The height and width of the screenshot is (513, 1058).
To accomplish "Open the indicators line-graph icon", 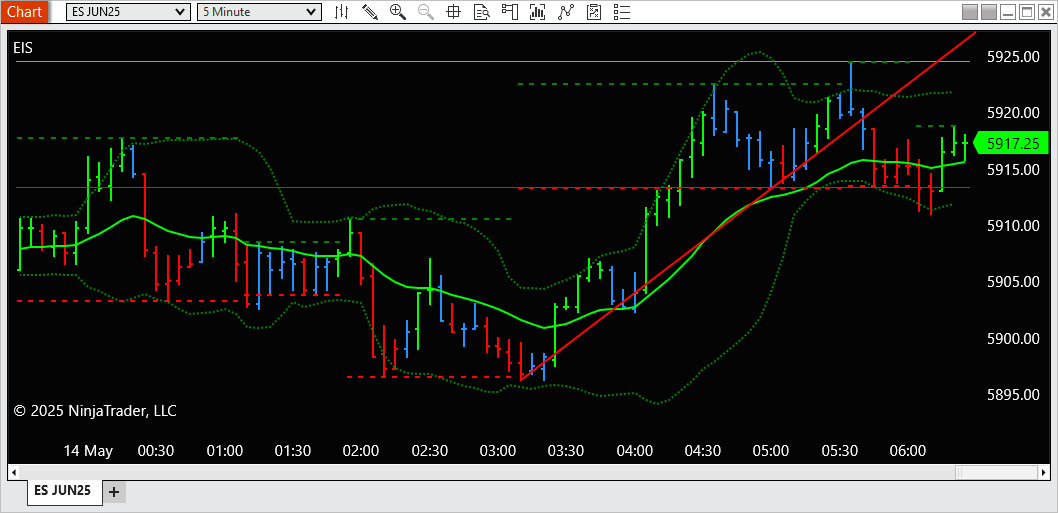I will tap(566, 11).
